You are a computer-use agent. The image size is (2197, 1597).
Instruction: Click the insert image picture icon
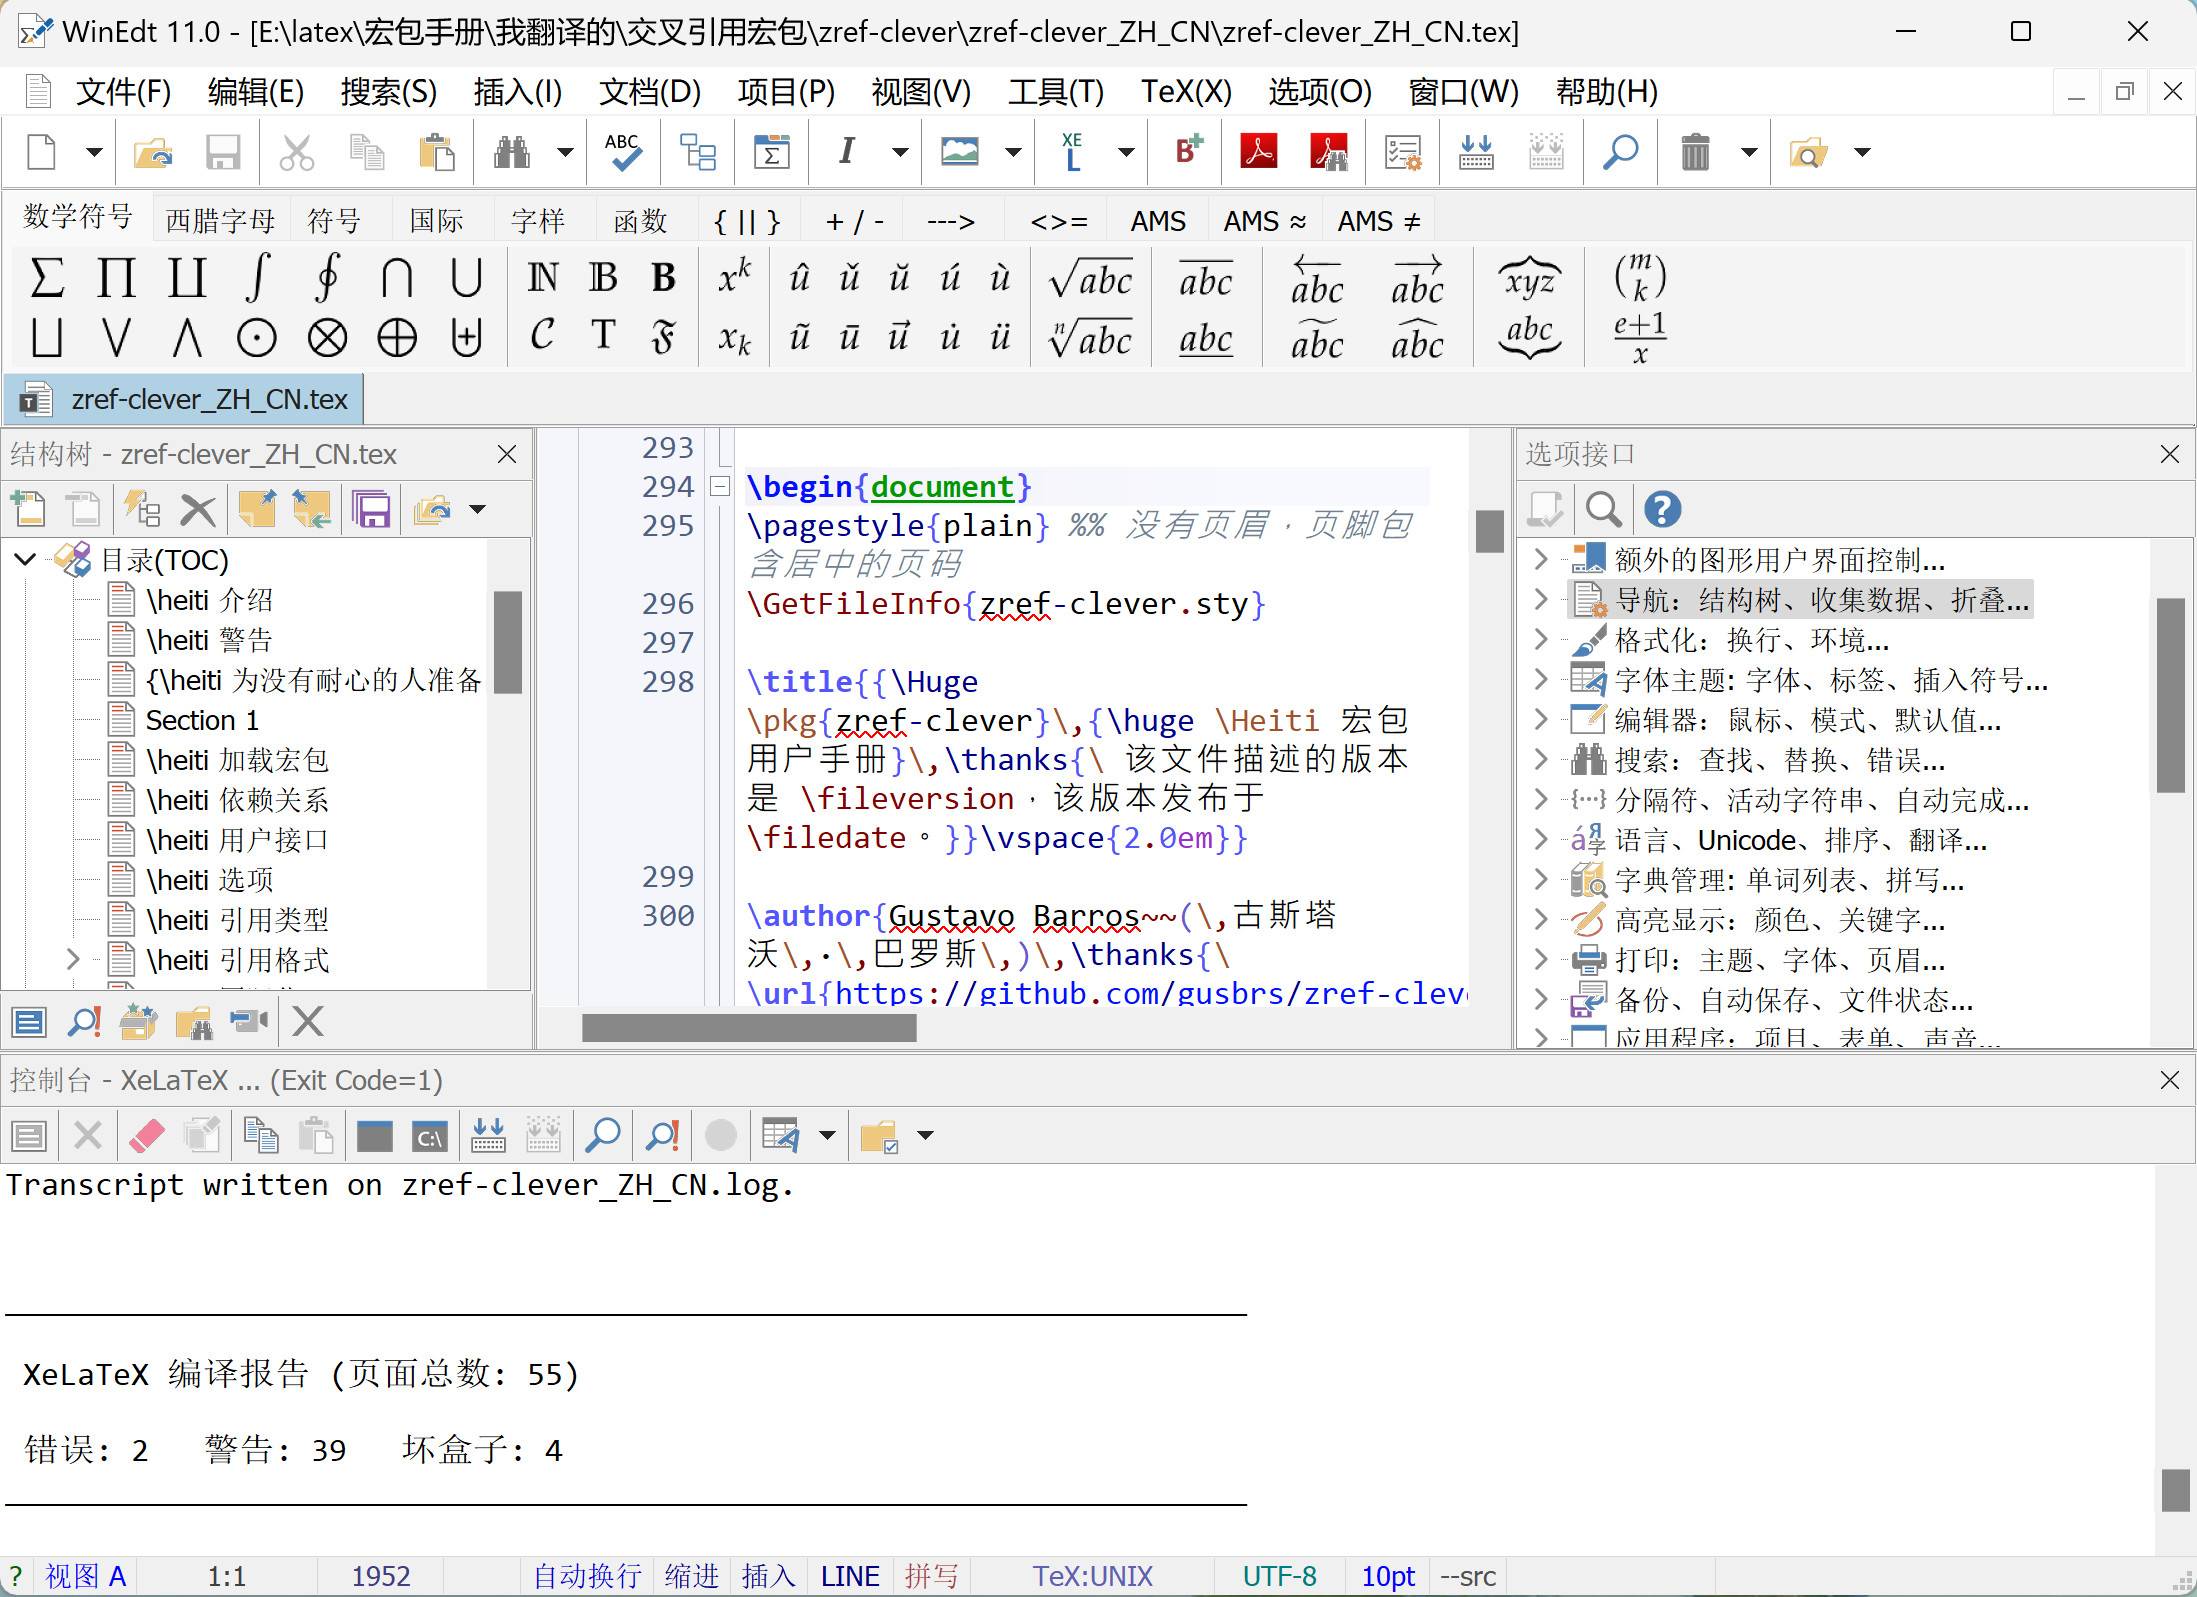[960, 153]
